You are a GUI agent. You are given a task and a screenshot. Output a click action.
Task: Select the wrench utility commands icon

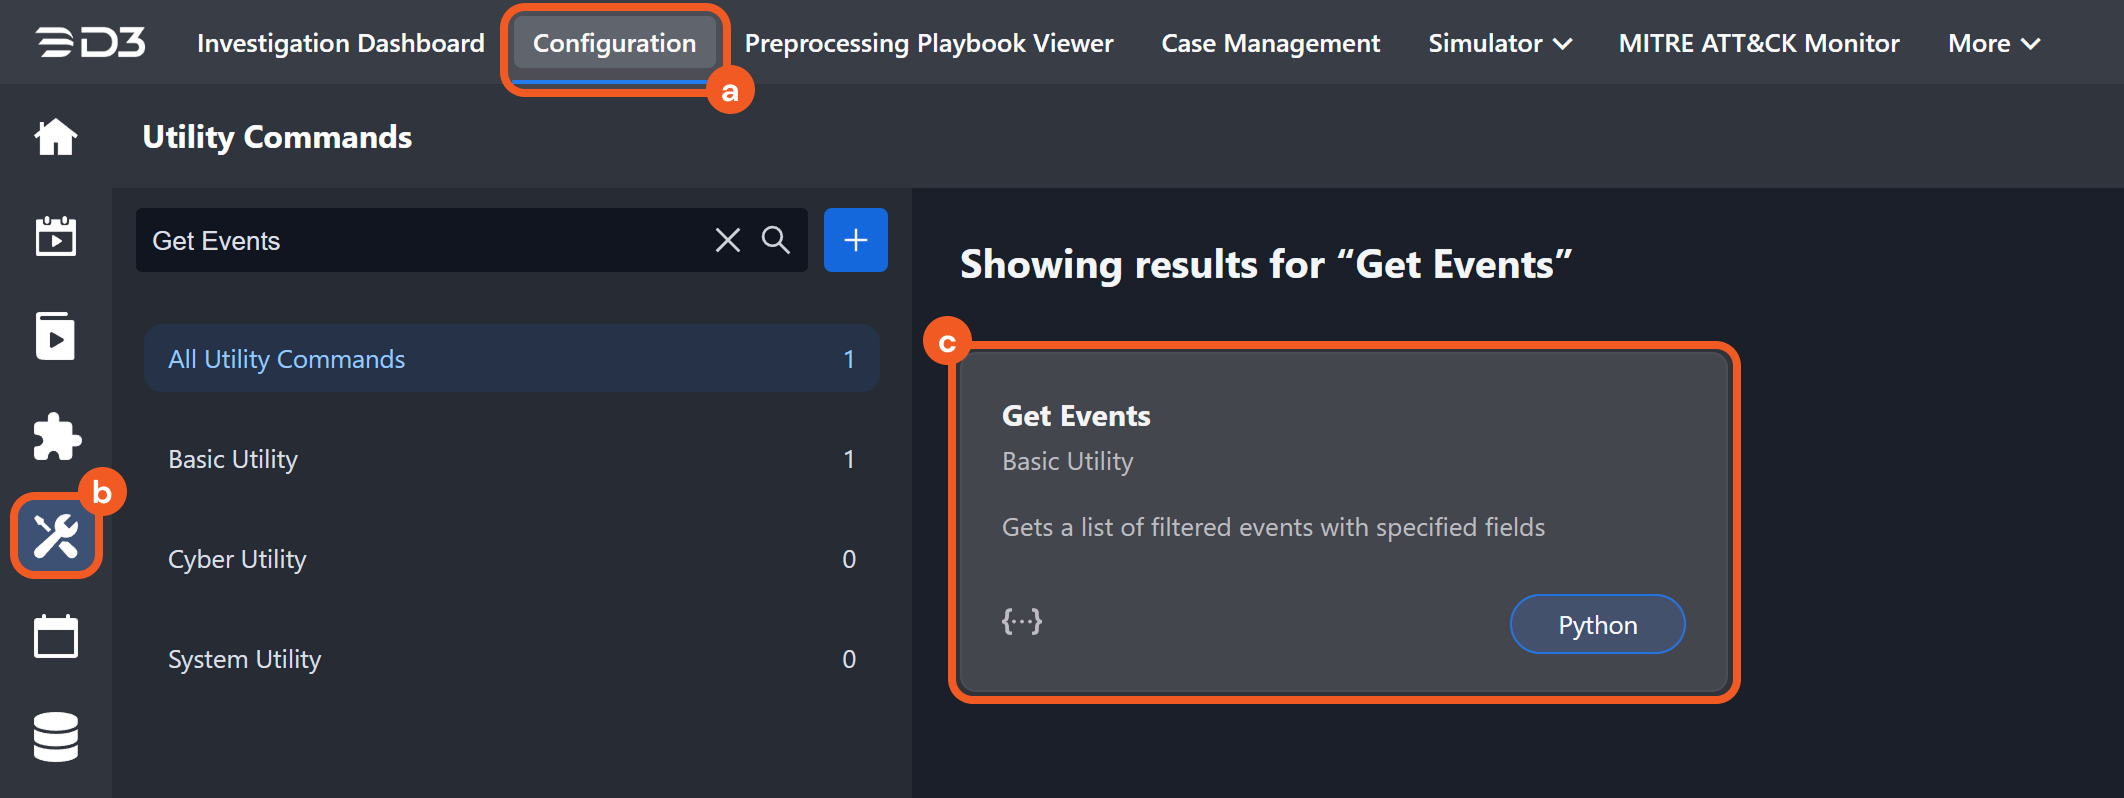tap(56, 537)
